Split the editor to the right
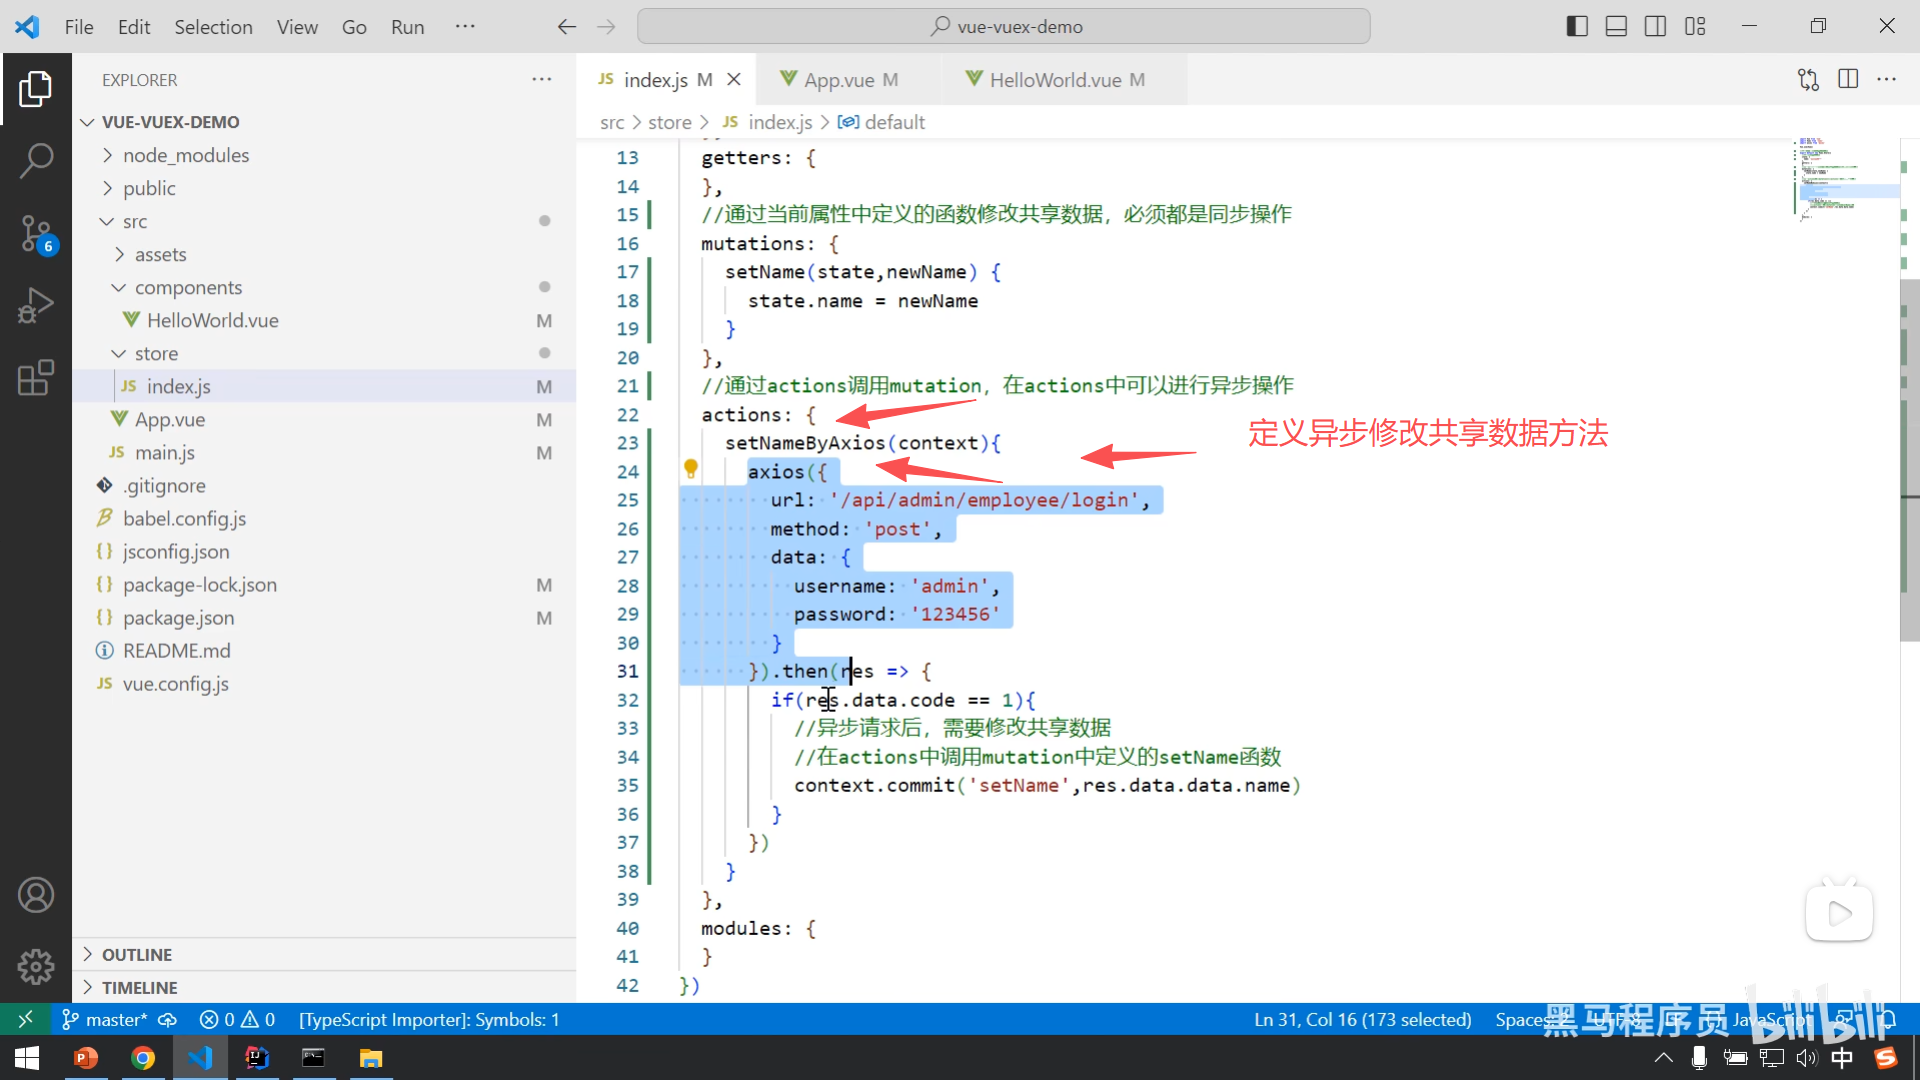 coord(1848,79)
